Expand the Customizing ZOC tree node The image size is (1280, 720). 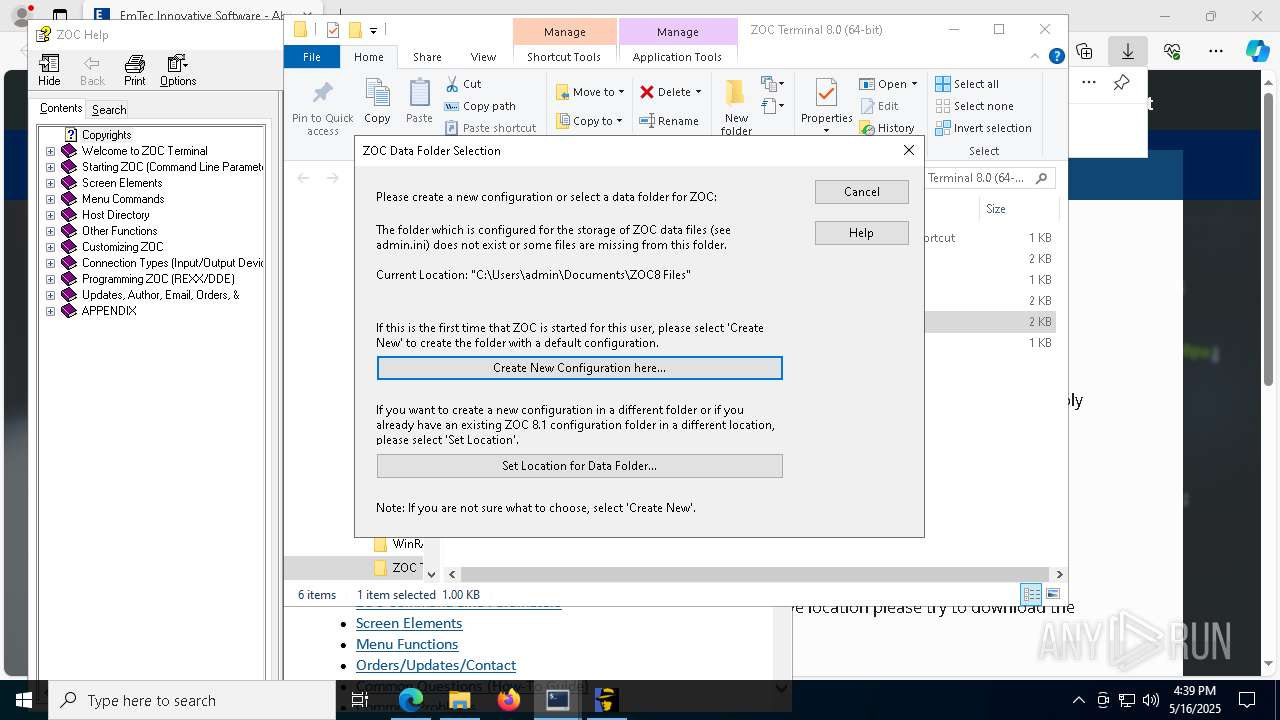pyautogui.click(x=51, y=247)
